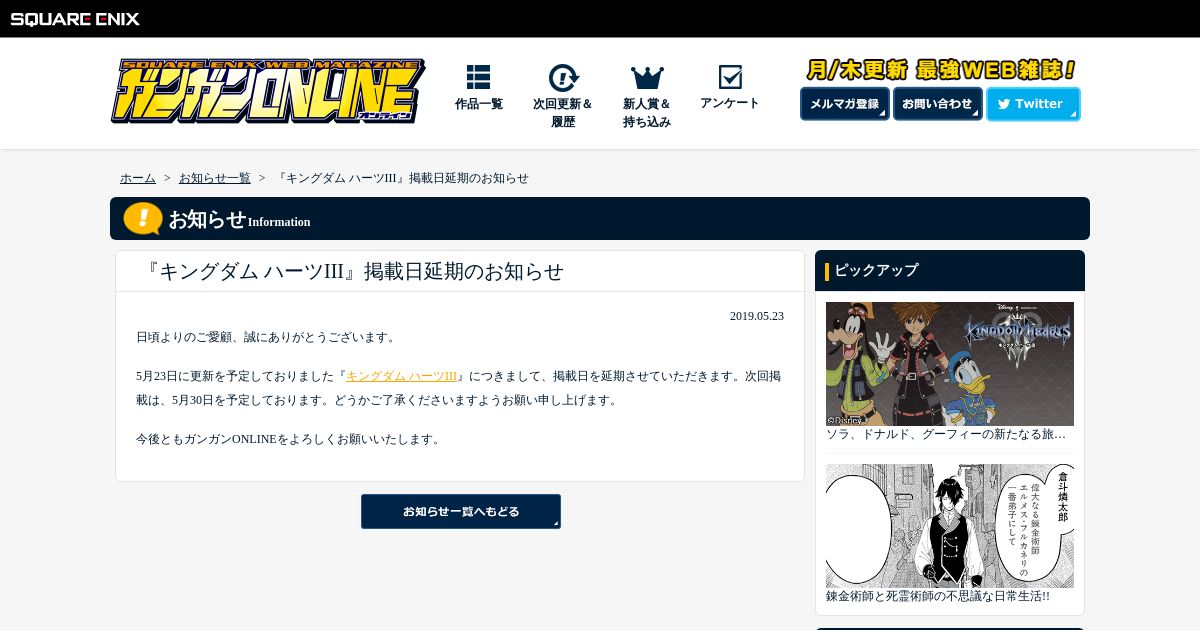Open the Kingdom Hearts III pickup thumbnail
1200x630 pixels.
[950, 364]
